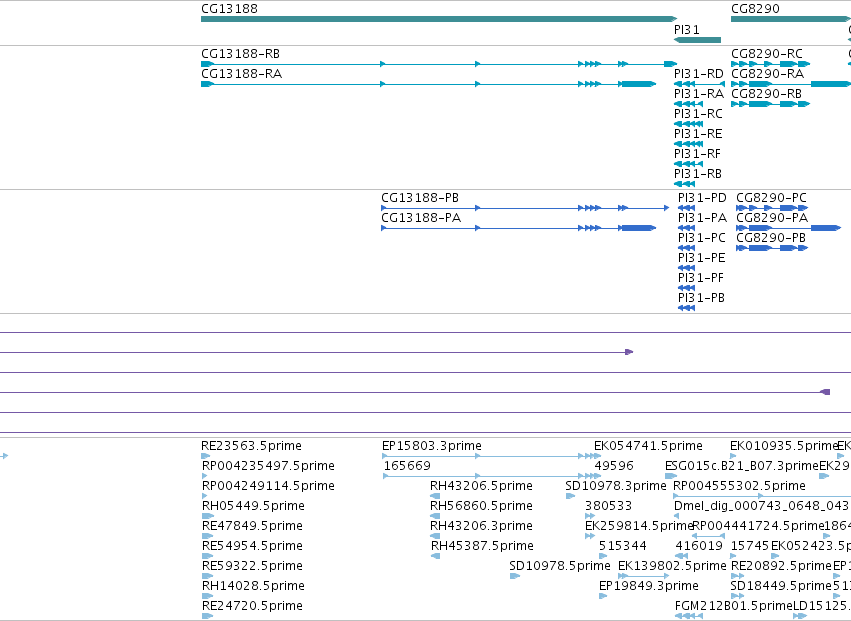Open EST EP15803.3prime
Image resolution: width=851 pixels, height=621 pixels.
pos(431,446)
